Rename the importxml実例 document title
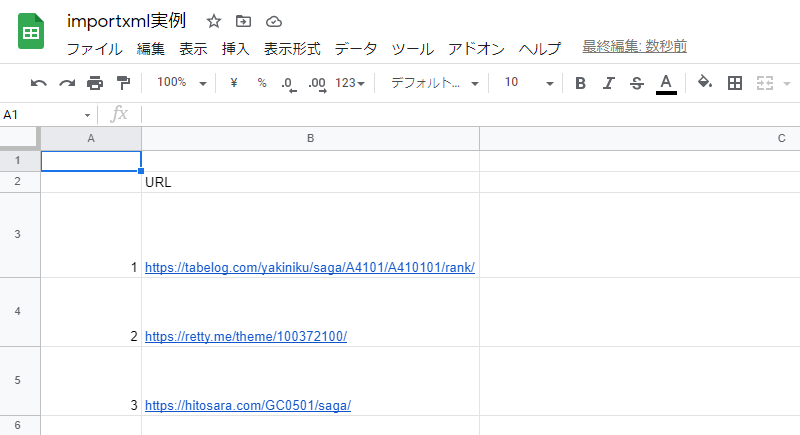800x435 pixels. pyautogui.click(x=127, y=21)
